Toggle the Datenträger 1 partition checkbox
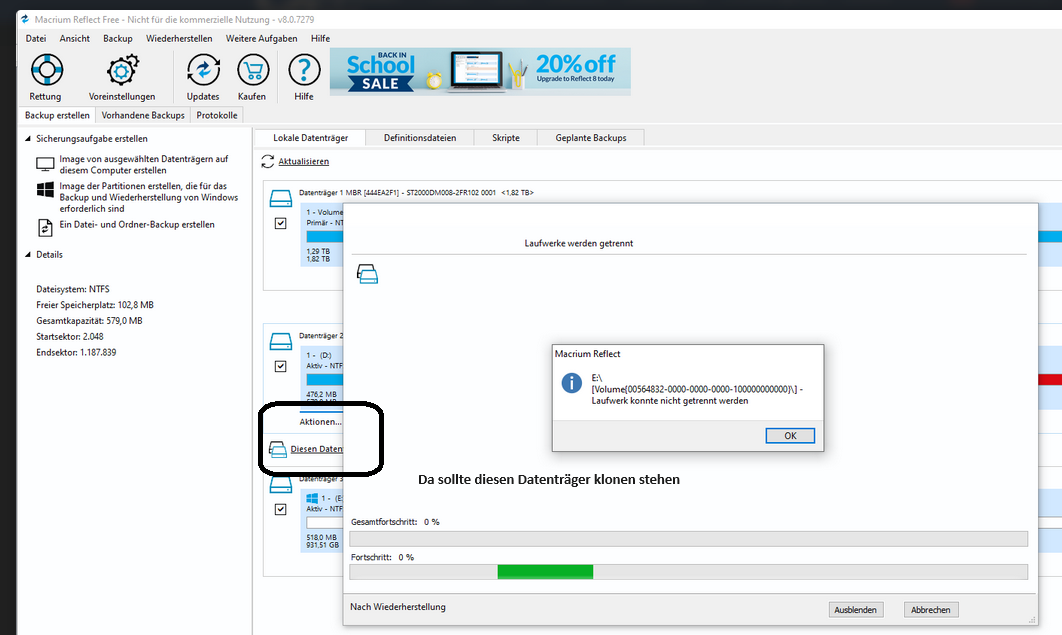 click(280, 223)
